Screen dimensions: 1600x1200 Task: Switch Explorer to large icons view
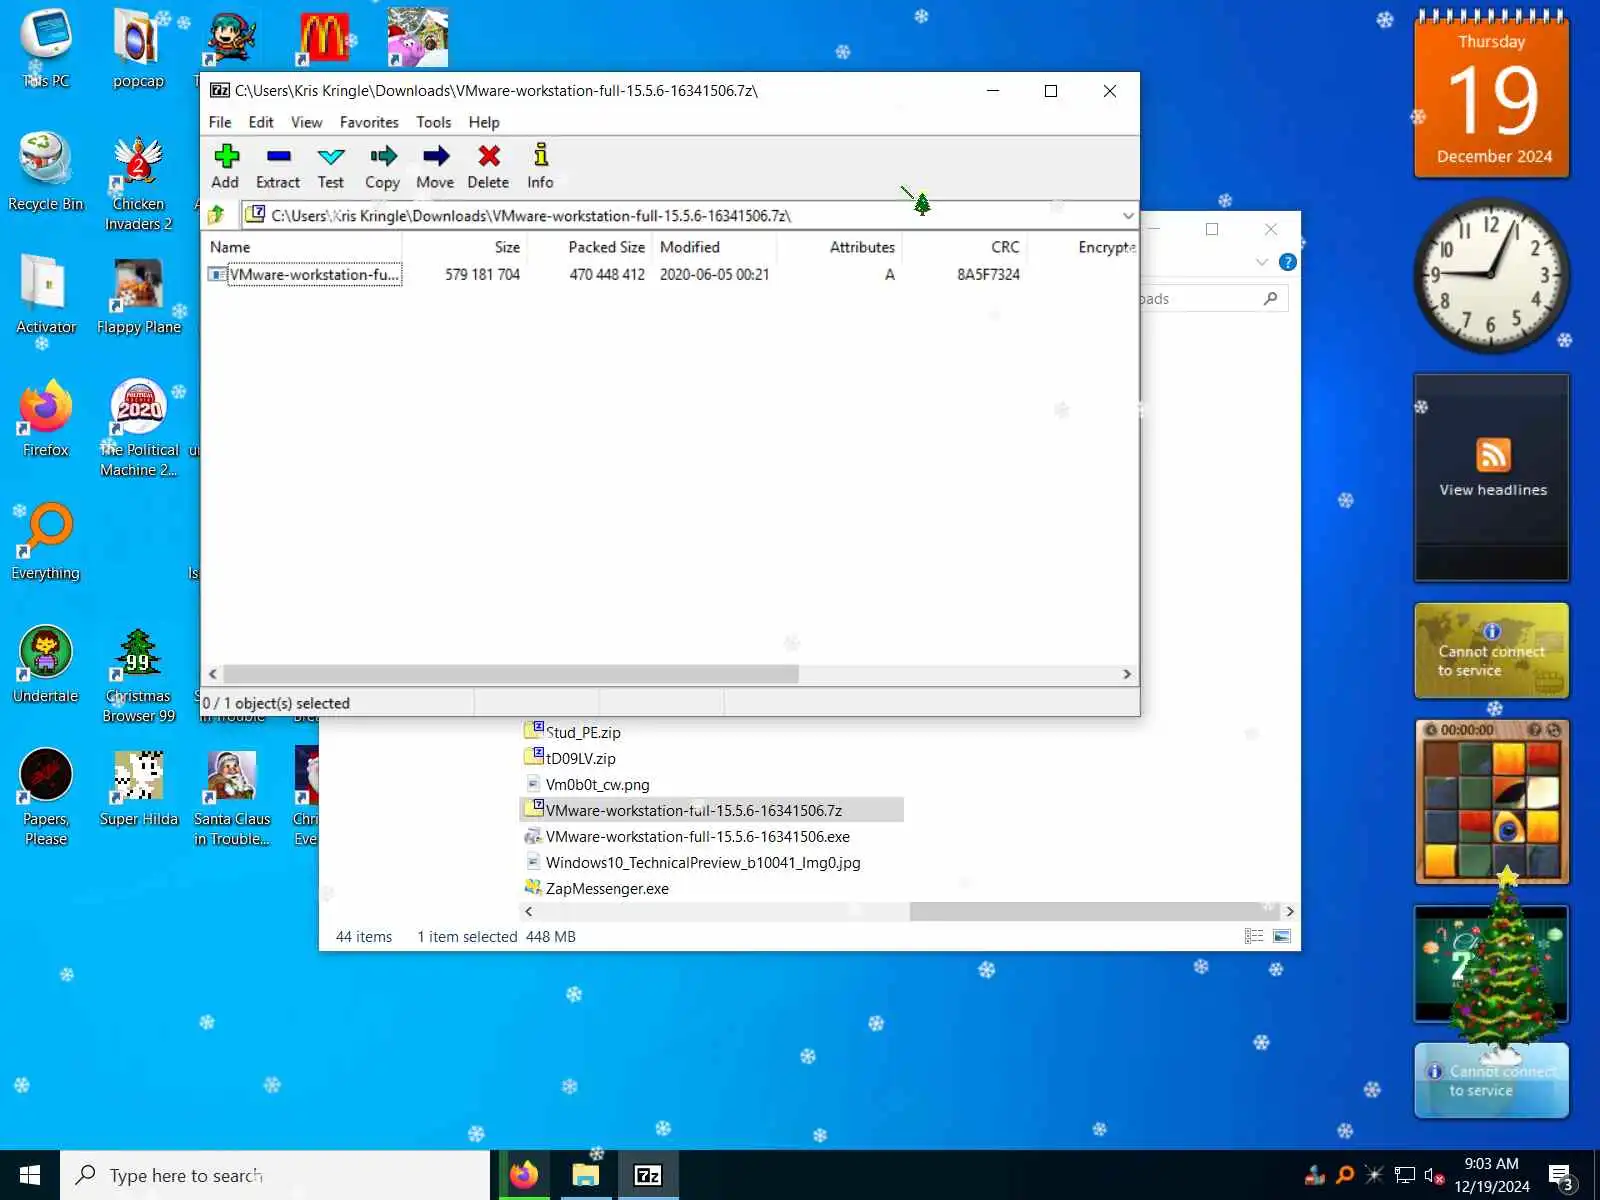click(x=1282, y=936)
